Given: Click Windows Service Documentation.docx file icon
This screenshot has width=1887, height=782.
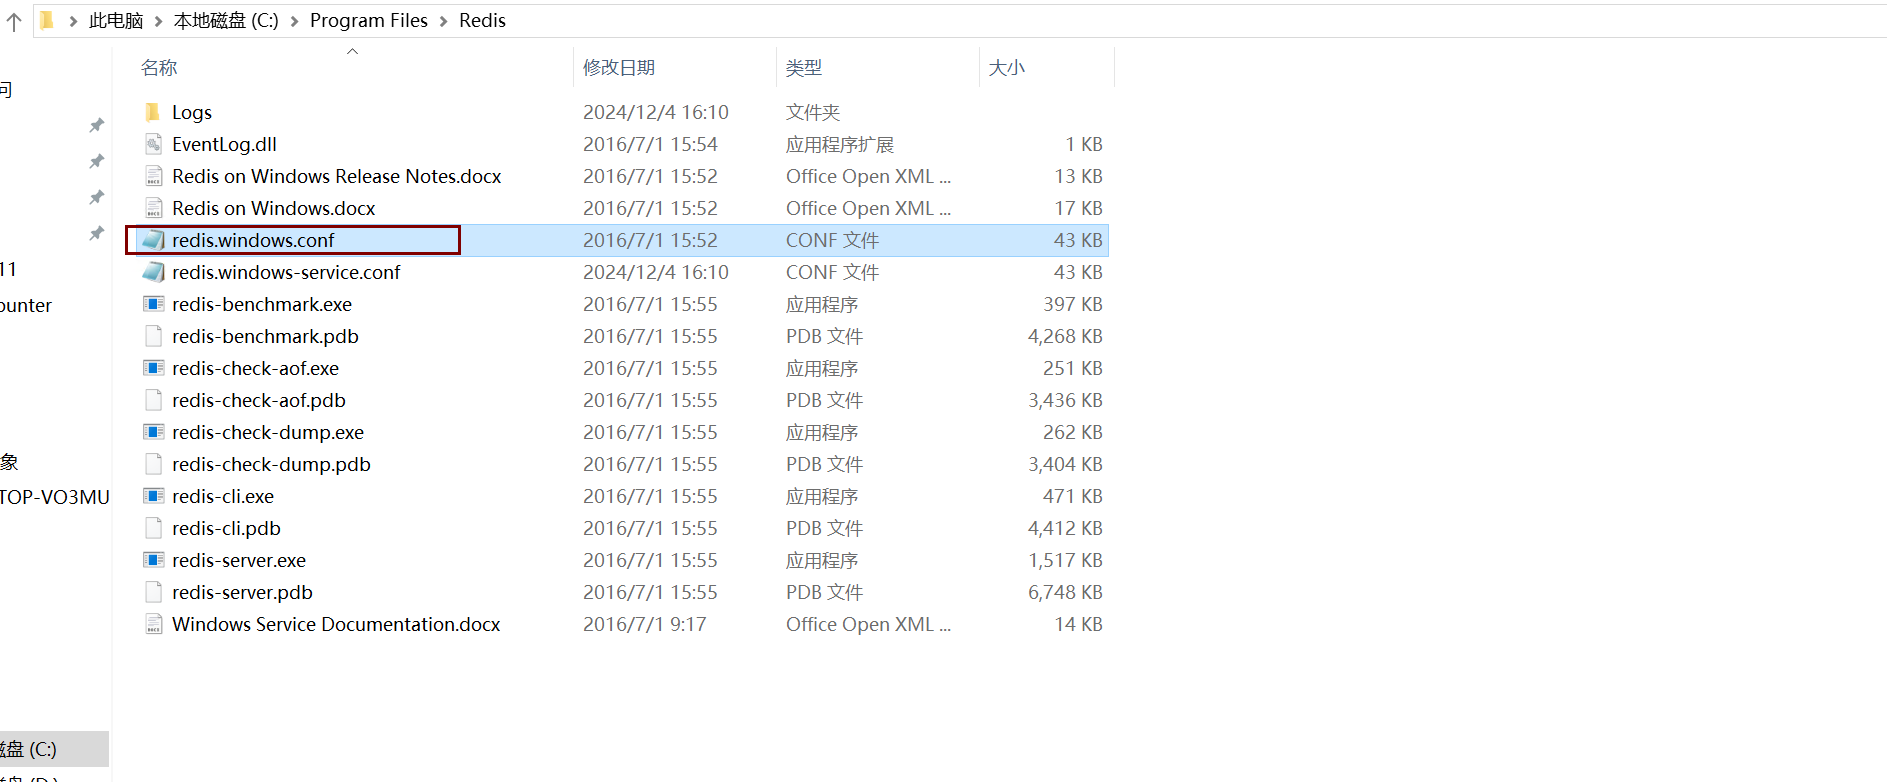Looking at the screenshot, I should [x=153, y=624].
